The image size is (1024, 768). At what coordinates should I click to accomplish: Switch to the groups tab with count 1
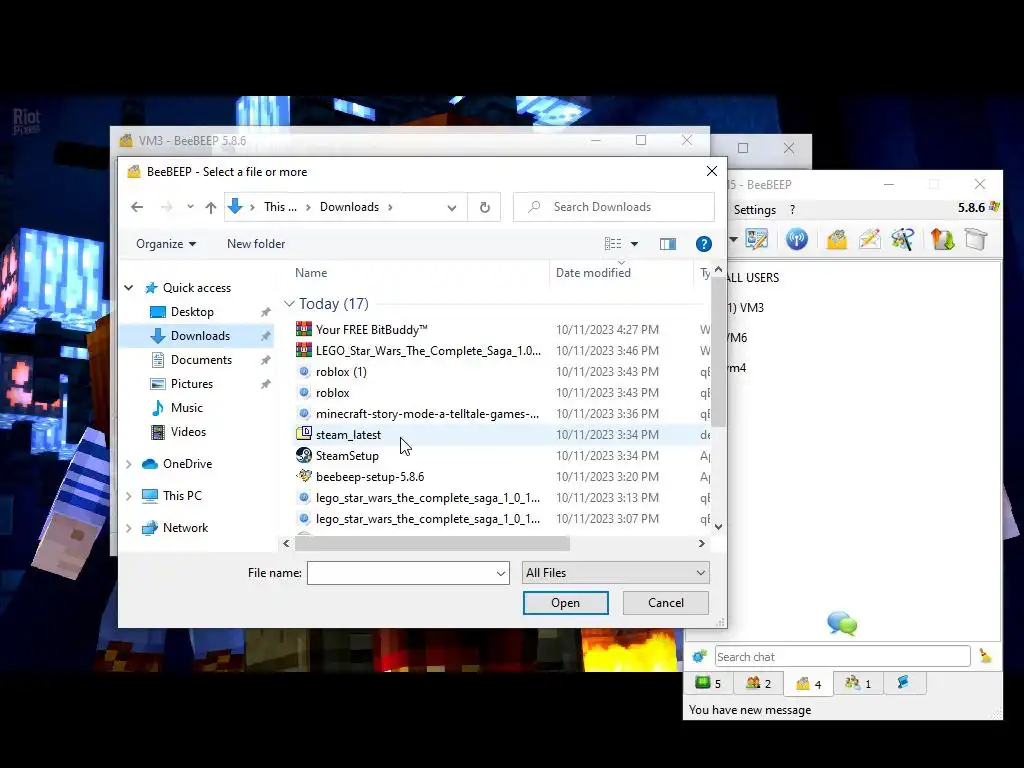coord(858,683)
